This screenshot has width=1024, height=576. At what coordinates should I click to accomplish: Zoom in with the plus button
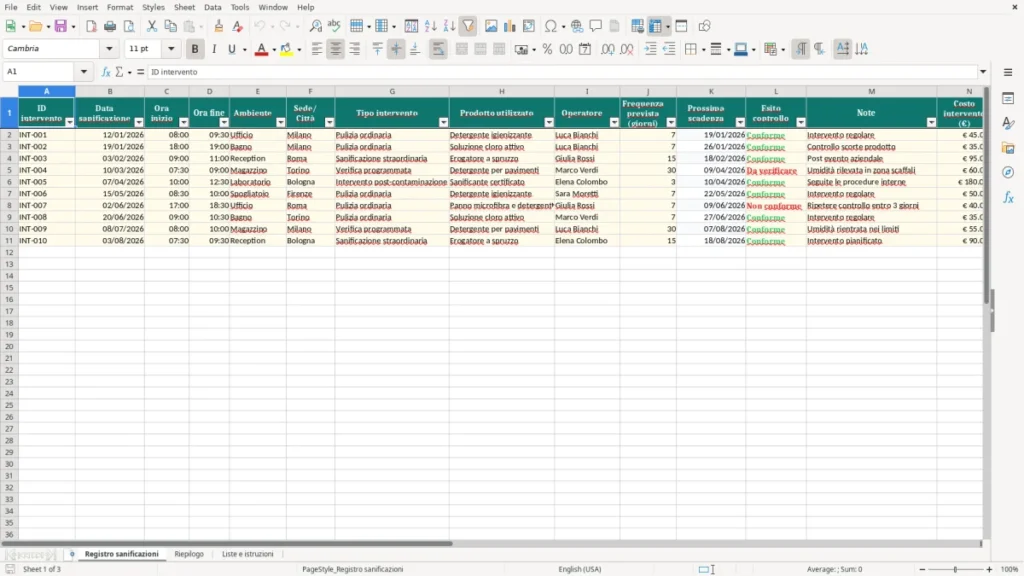(989, 569)
